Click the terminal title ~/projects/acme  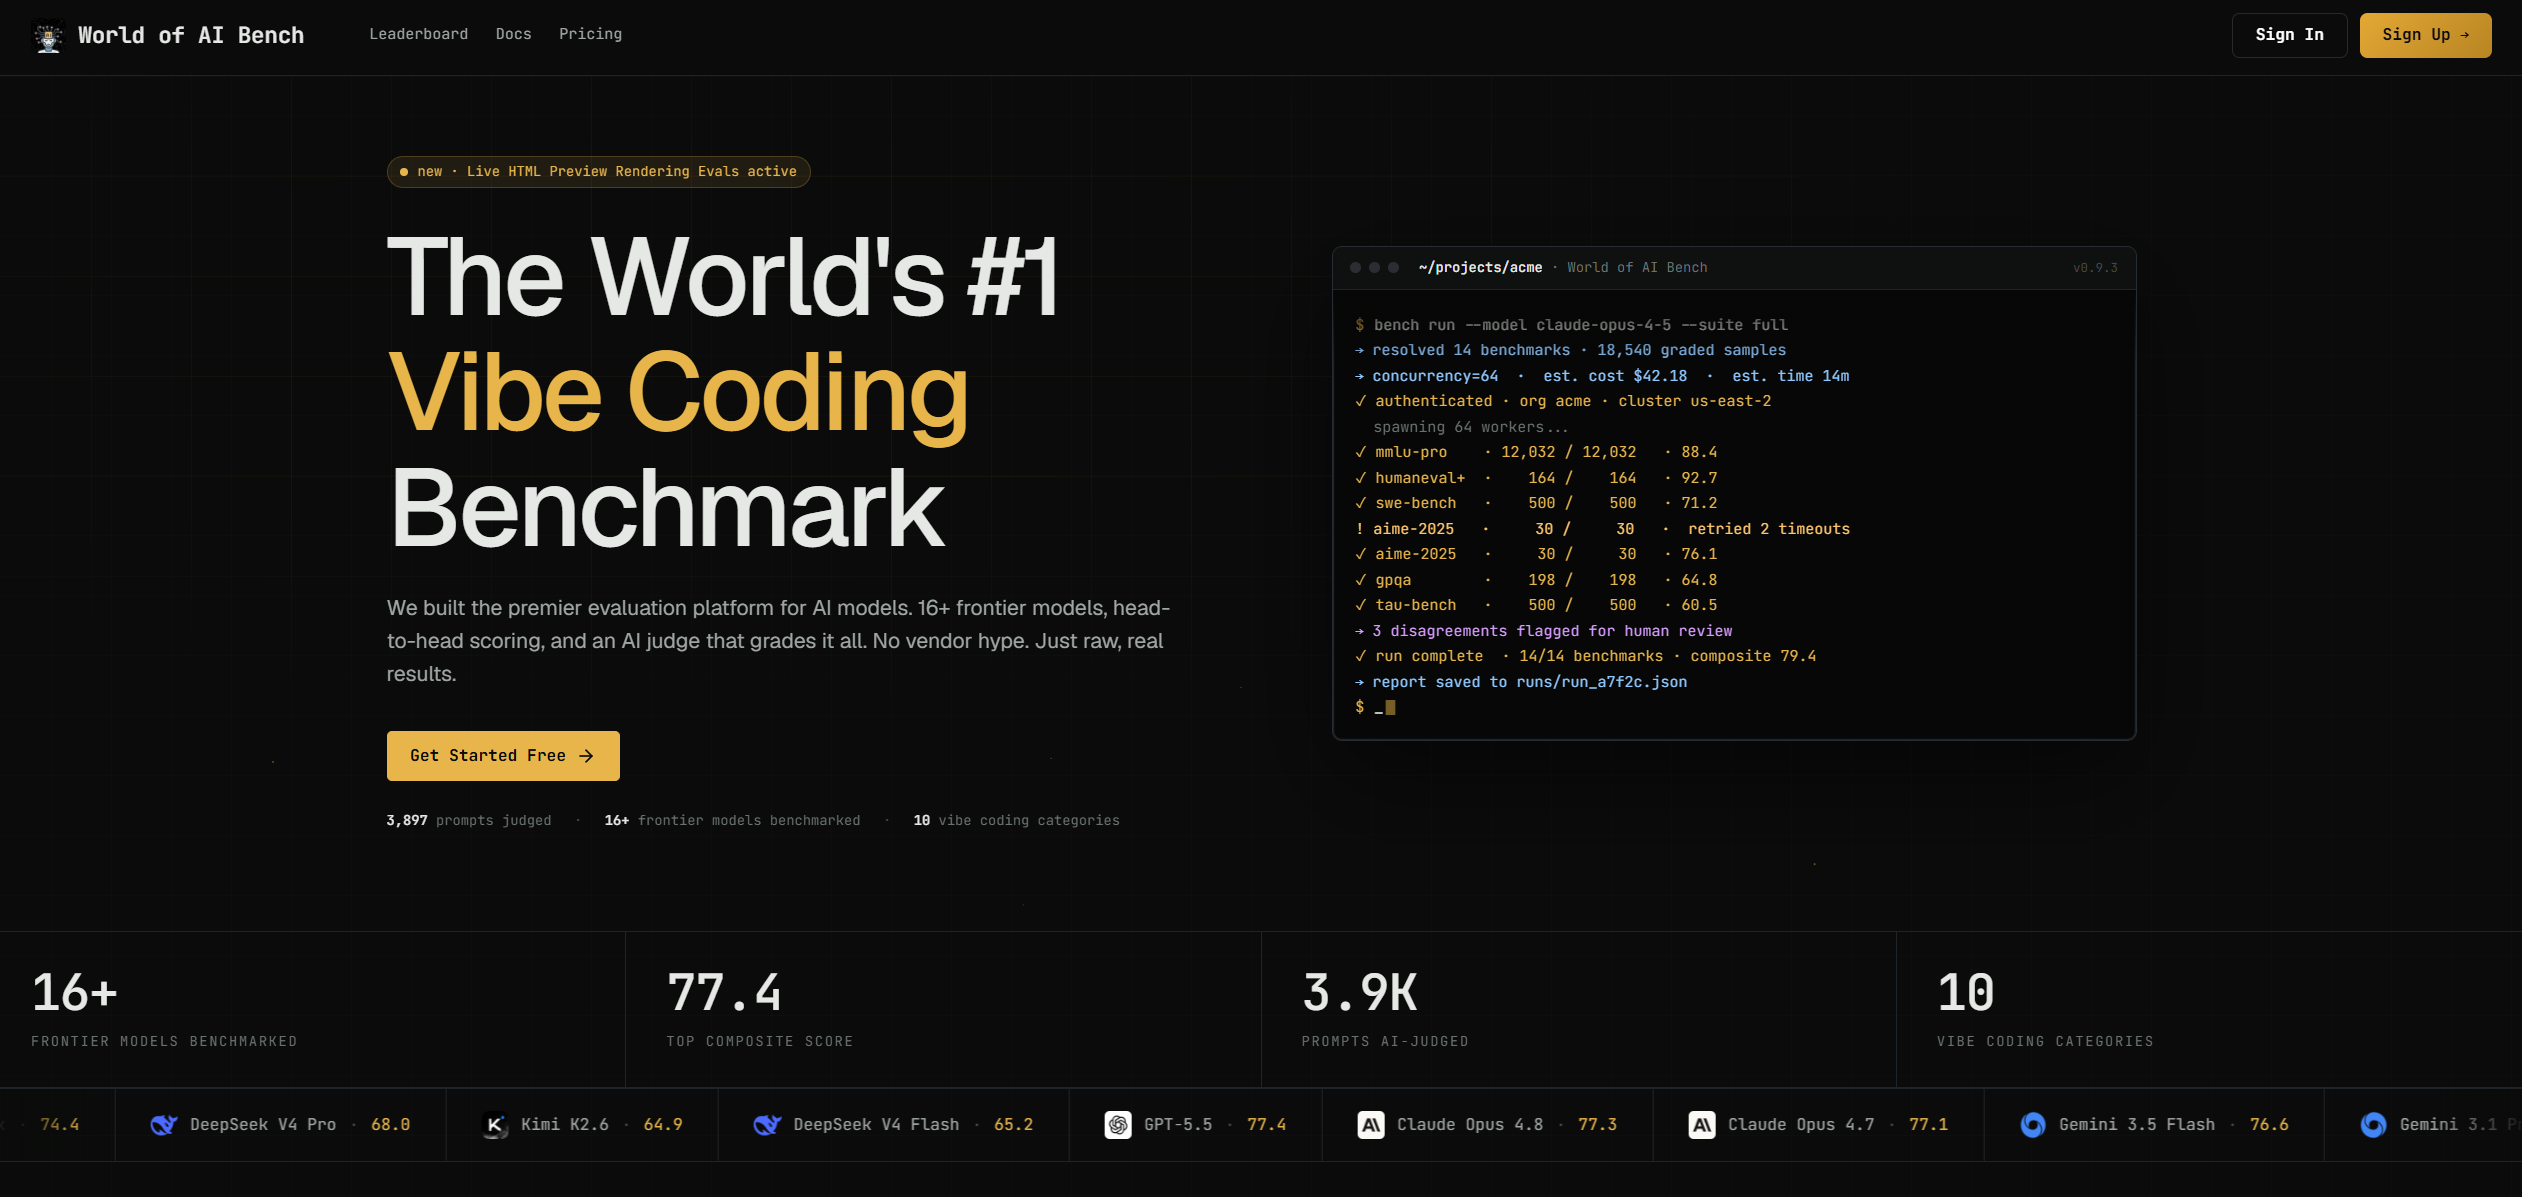click(1480, 268)
